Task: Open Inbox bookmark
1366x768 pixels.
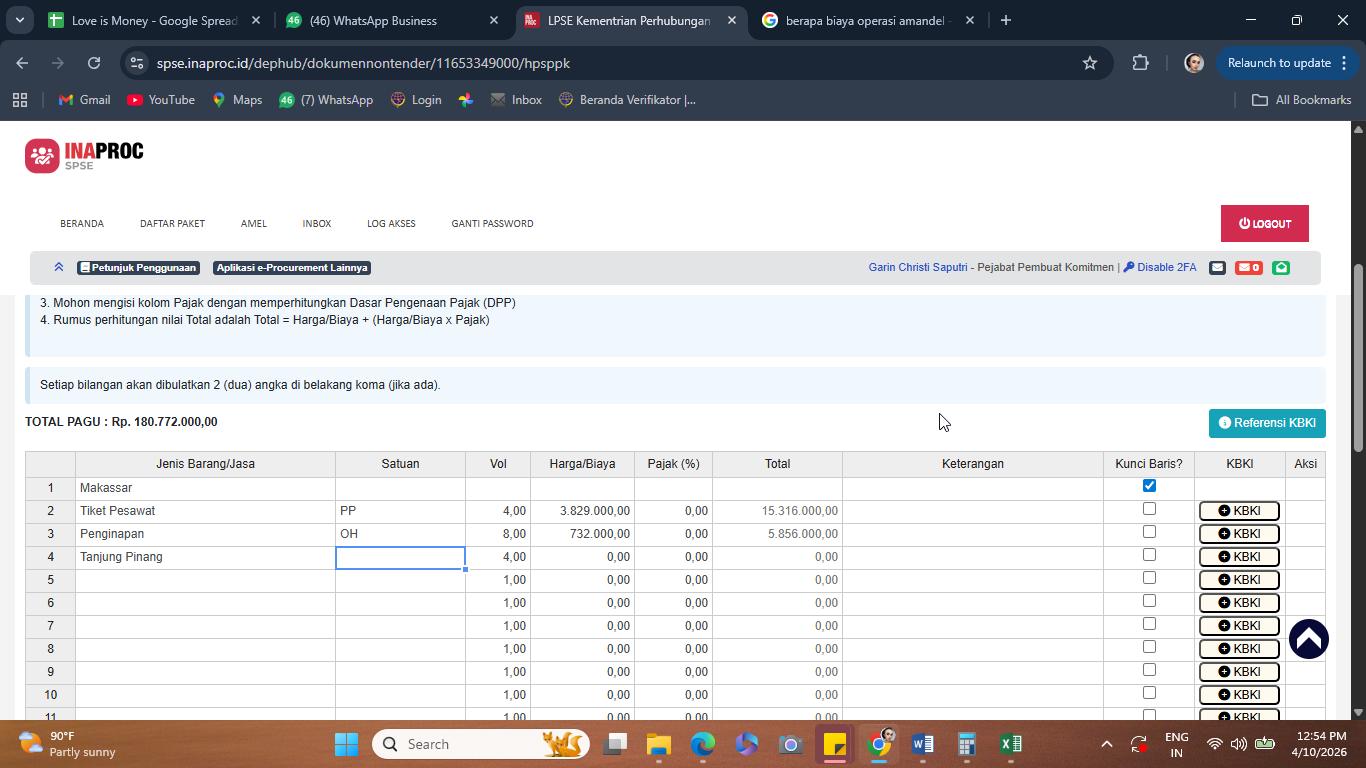Action: pyautogui.click(x=516, y=100)
